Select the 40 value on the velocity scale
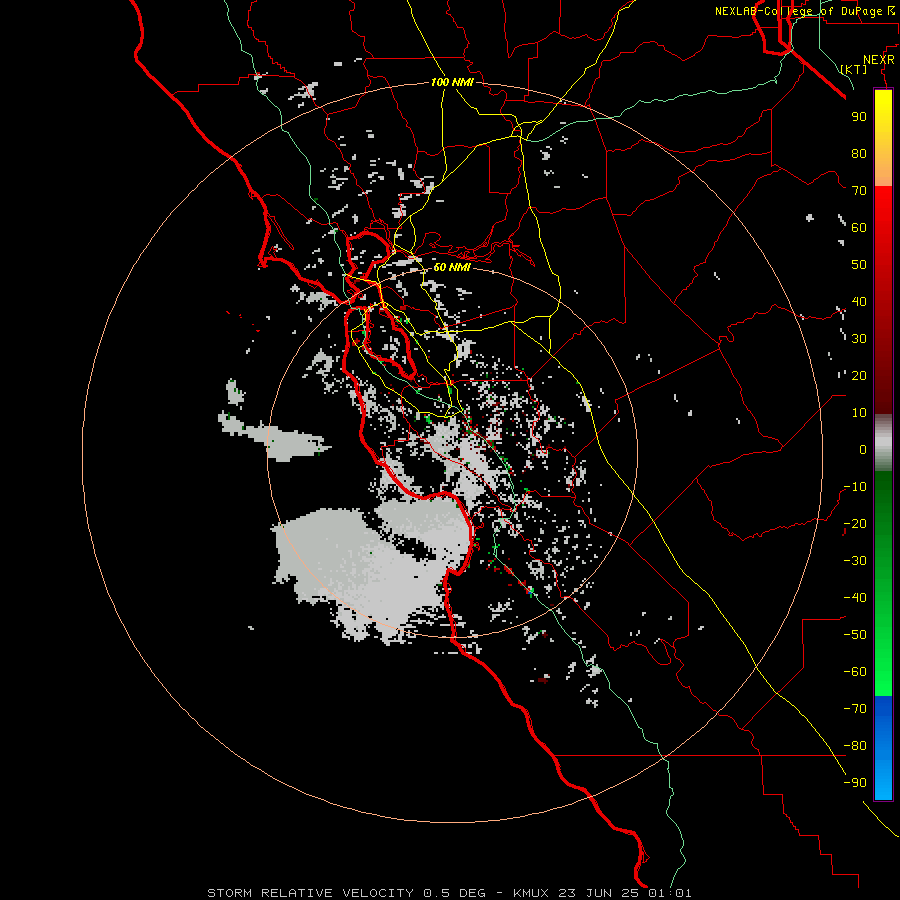 (x=859, y=301)
